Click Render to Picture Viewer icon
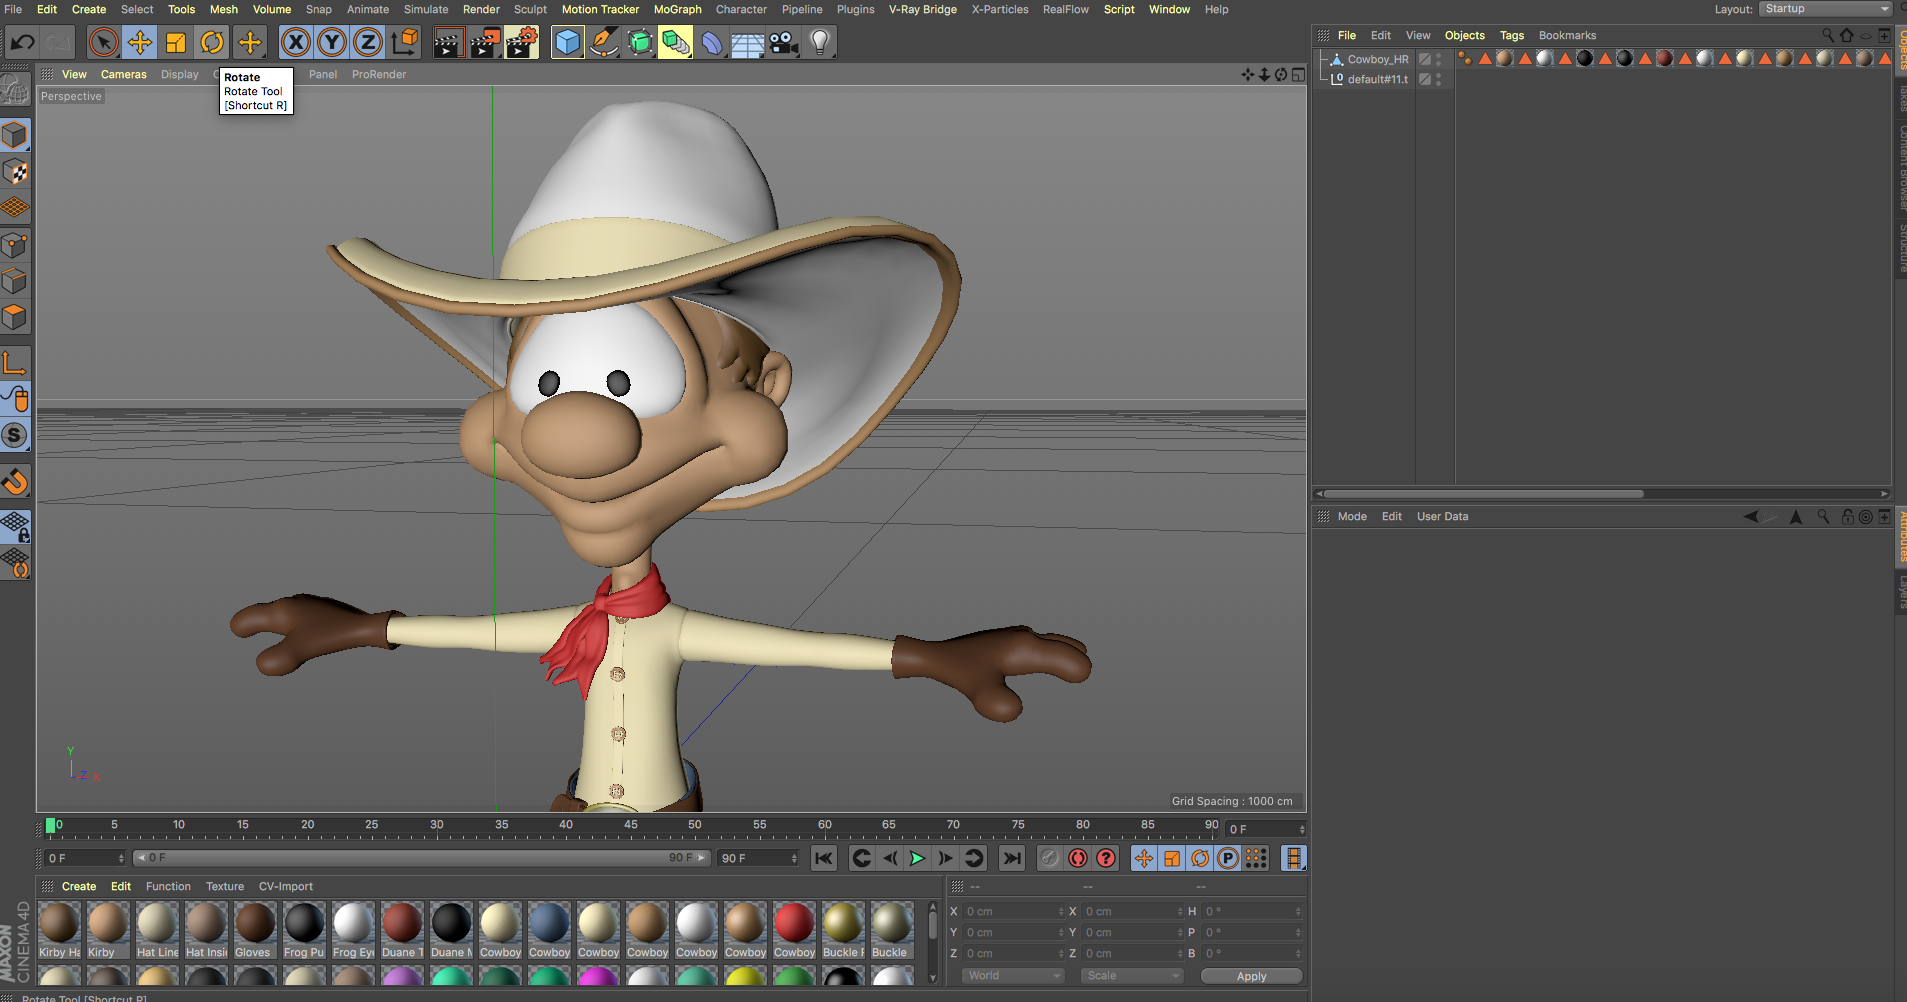This screenshot has width=1907, height=1002. click(485, 42)
